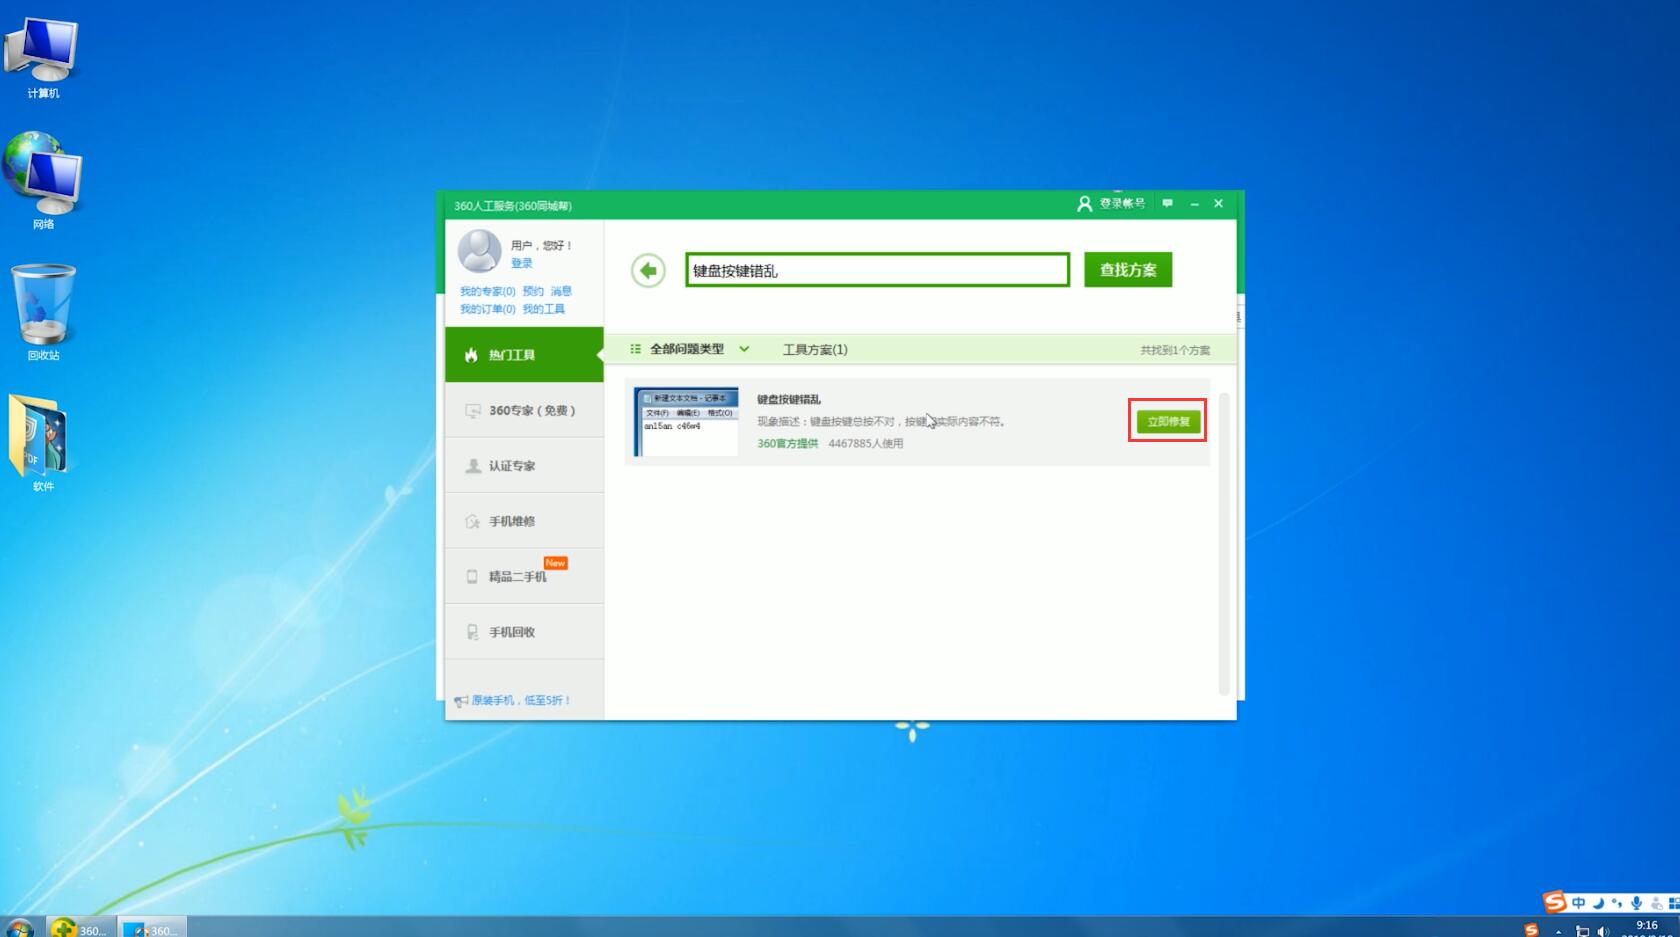Open 手机维修 in the sidebar
Image resolution: width=1680 pixels, height=937 pixels.
click(524, 521)
